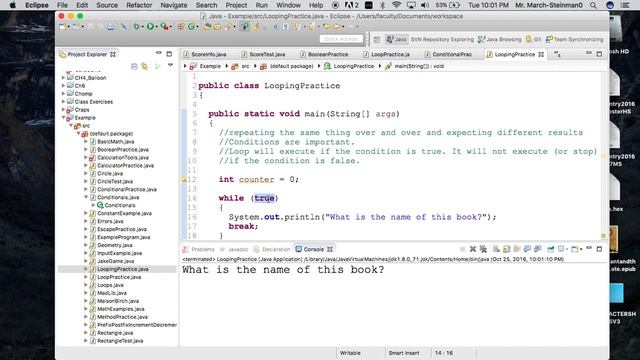
Task: Minimize the Project Explorer view
Action: pyautogui.click(x=158, y=53)
